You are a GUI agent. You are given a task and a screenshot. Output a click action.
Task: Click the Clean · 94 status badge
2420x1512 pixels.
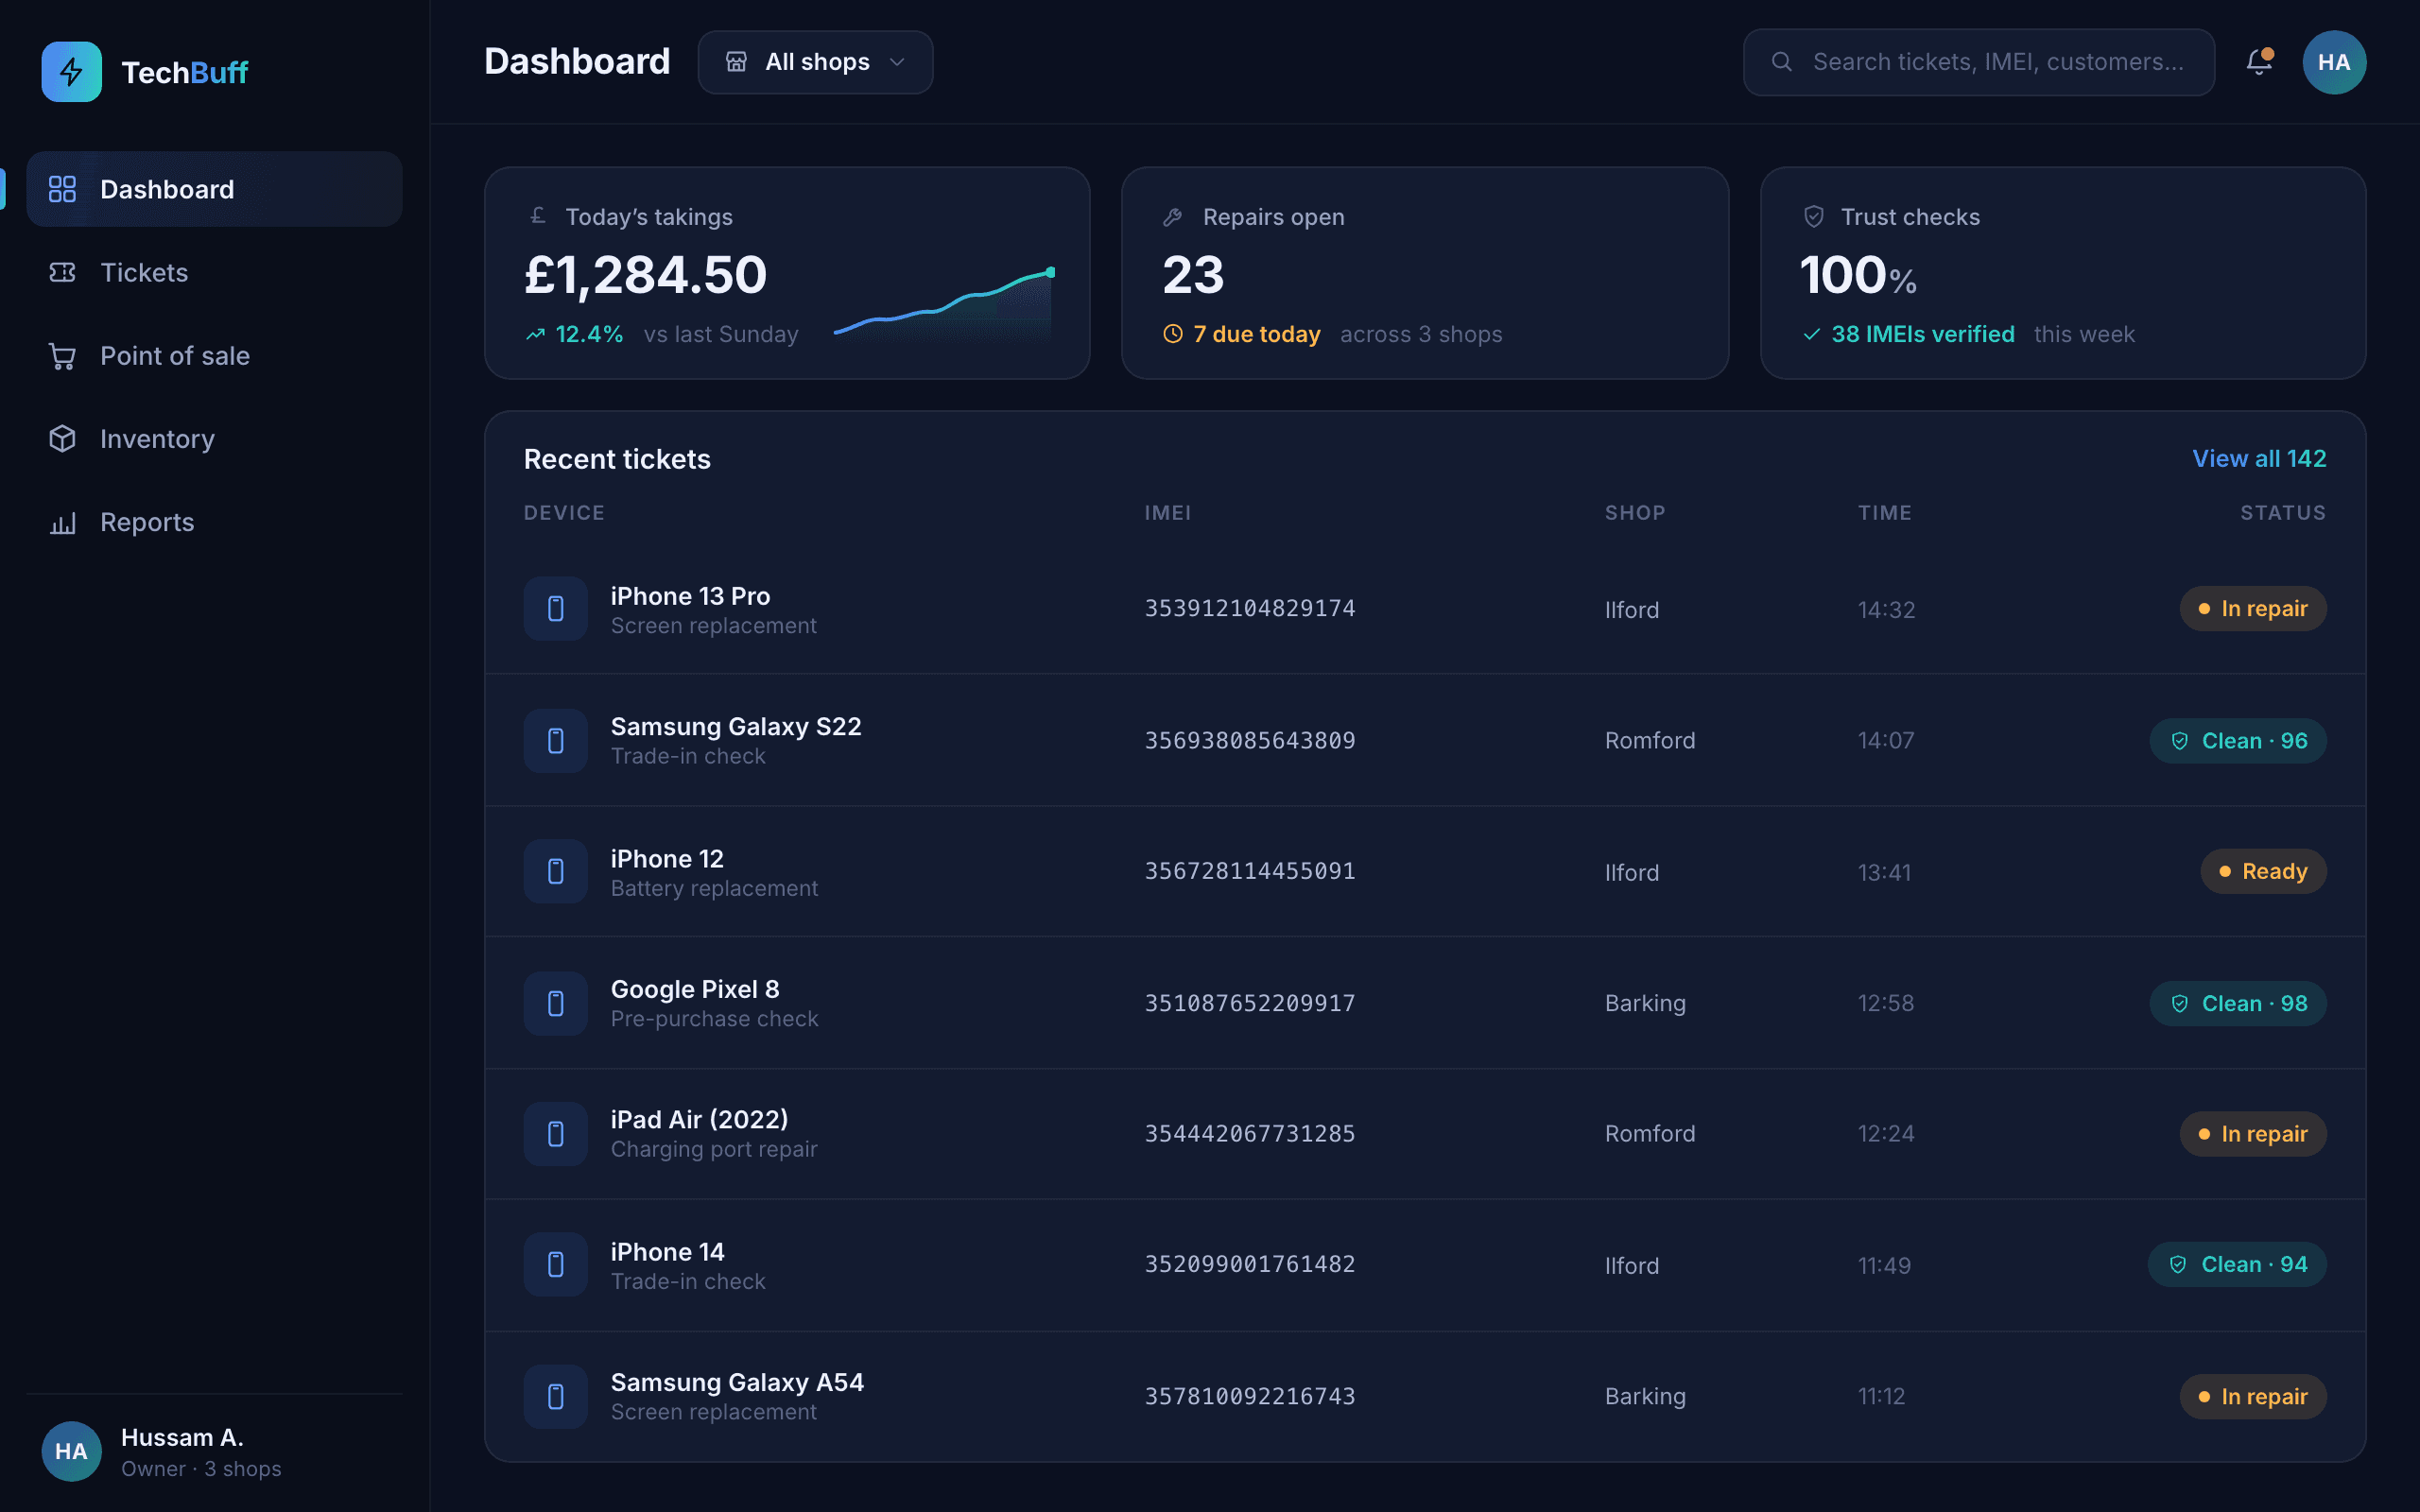coord(2237,1264)
